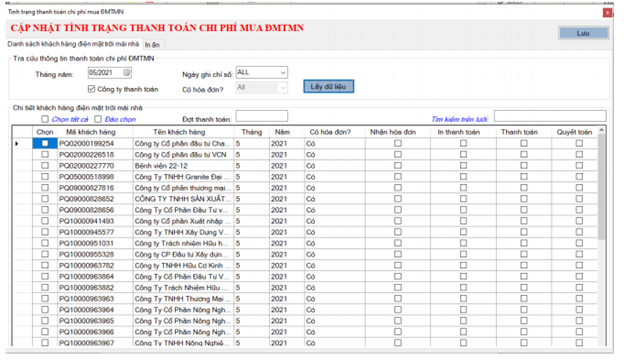This screenshot has width=624, height=360.
Task: Select customer name Công Ty TNHH Thương Mại
Action: [x=182, y=299]
